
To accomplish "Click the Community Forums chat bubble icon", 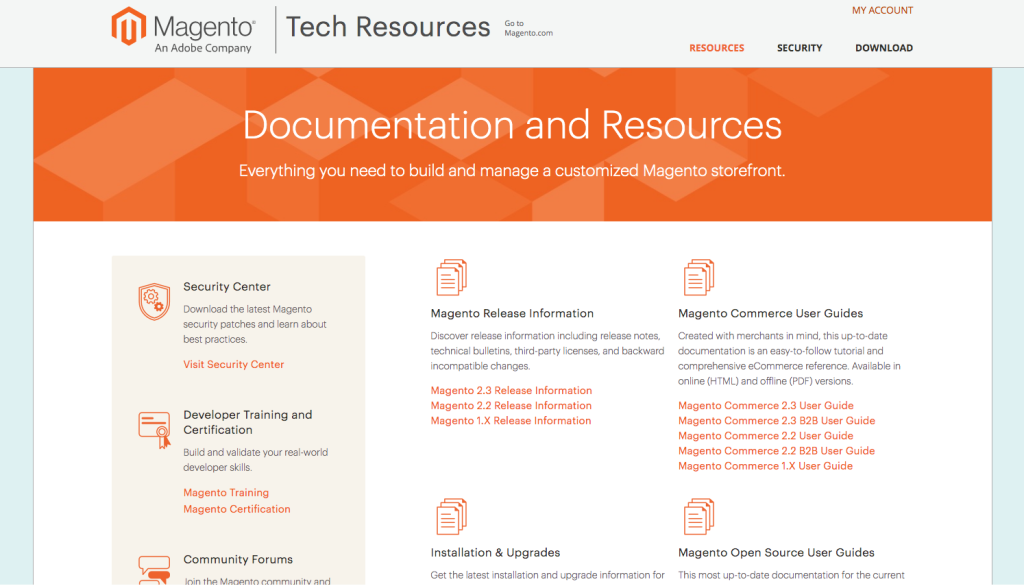I will tap(154, 570).
